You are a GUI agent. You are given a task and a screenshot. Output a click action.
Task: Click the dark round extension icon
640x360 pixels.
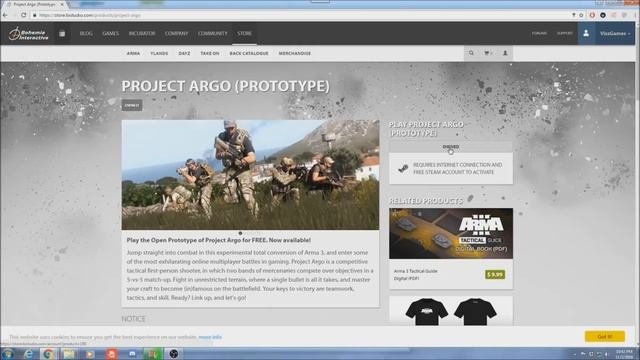pyautogui.click(x=603, y=15)
